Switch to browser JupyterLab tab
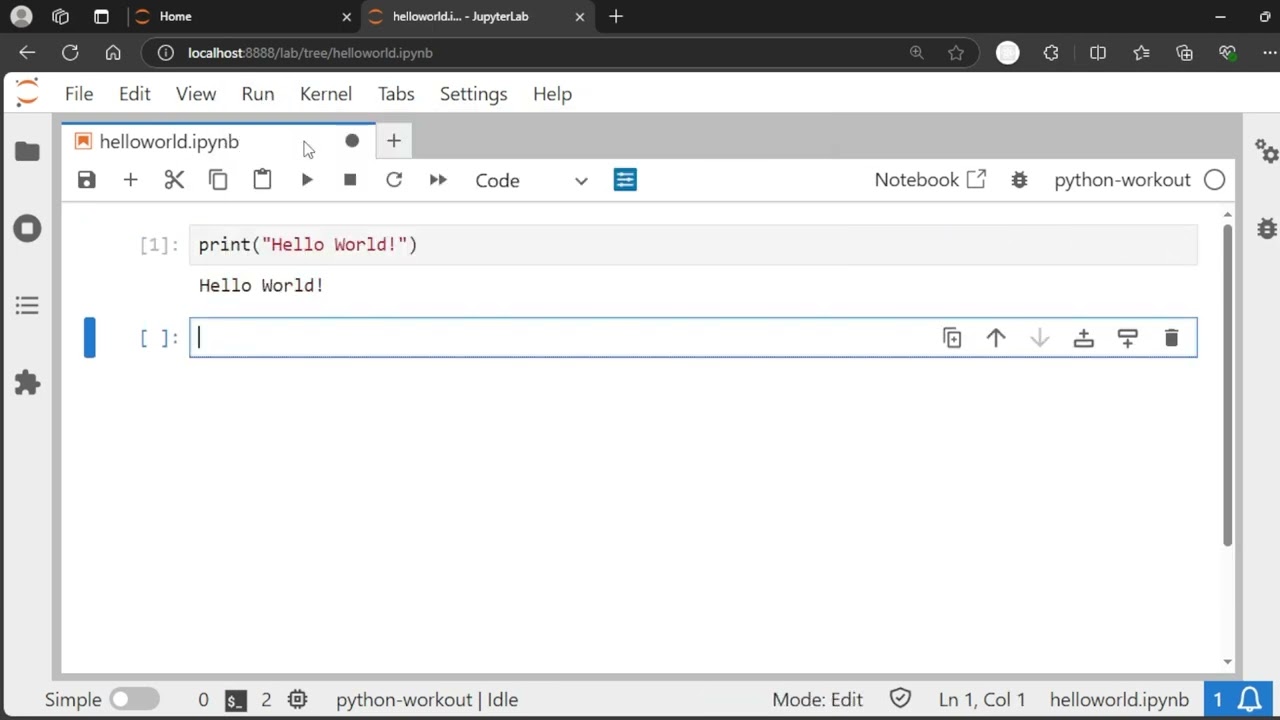The image size is (1280, 720). pyautogui.click(x=478, y=16)
